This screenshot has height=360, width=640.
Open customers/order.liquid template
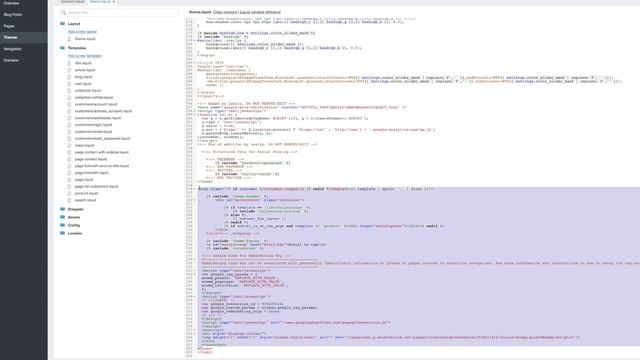(x=93, y=132)
